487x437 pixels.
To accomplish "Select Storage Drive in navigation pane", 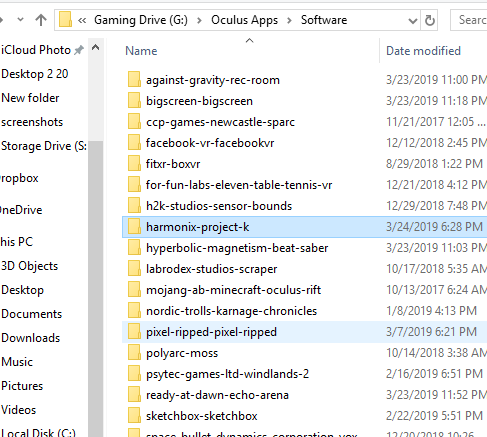I will [x=44, y=146].
